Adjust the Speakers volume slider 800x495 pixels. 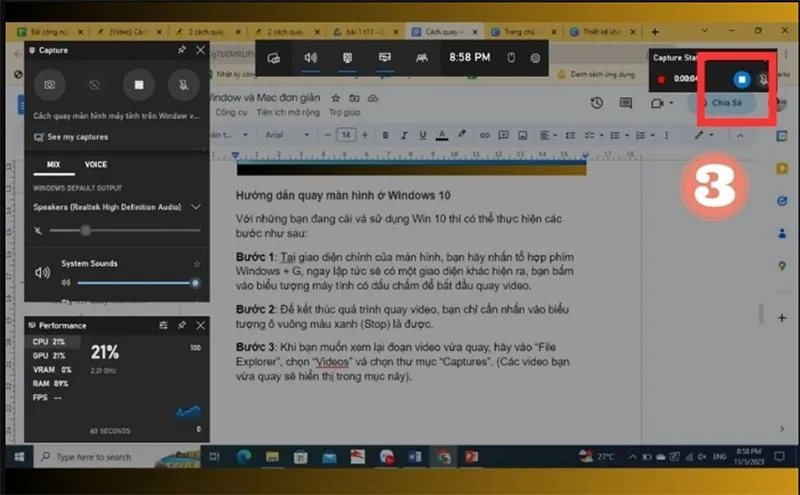[x=125, y=231]
